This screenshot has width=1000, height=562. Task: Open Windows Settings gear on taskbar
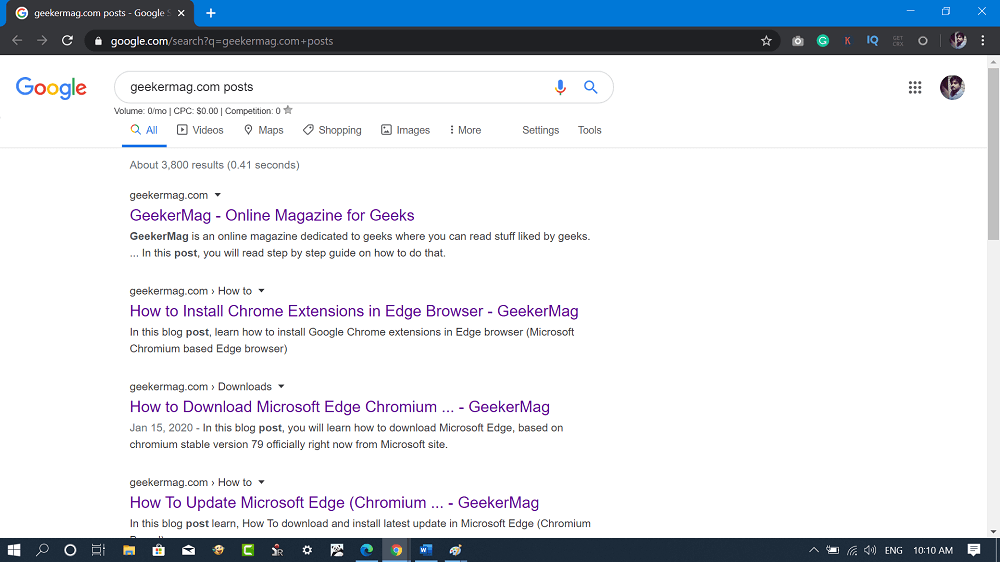click(307, 550)
